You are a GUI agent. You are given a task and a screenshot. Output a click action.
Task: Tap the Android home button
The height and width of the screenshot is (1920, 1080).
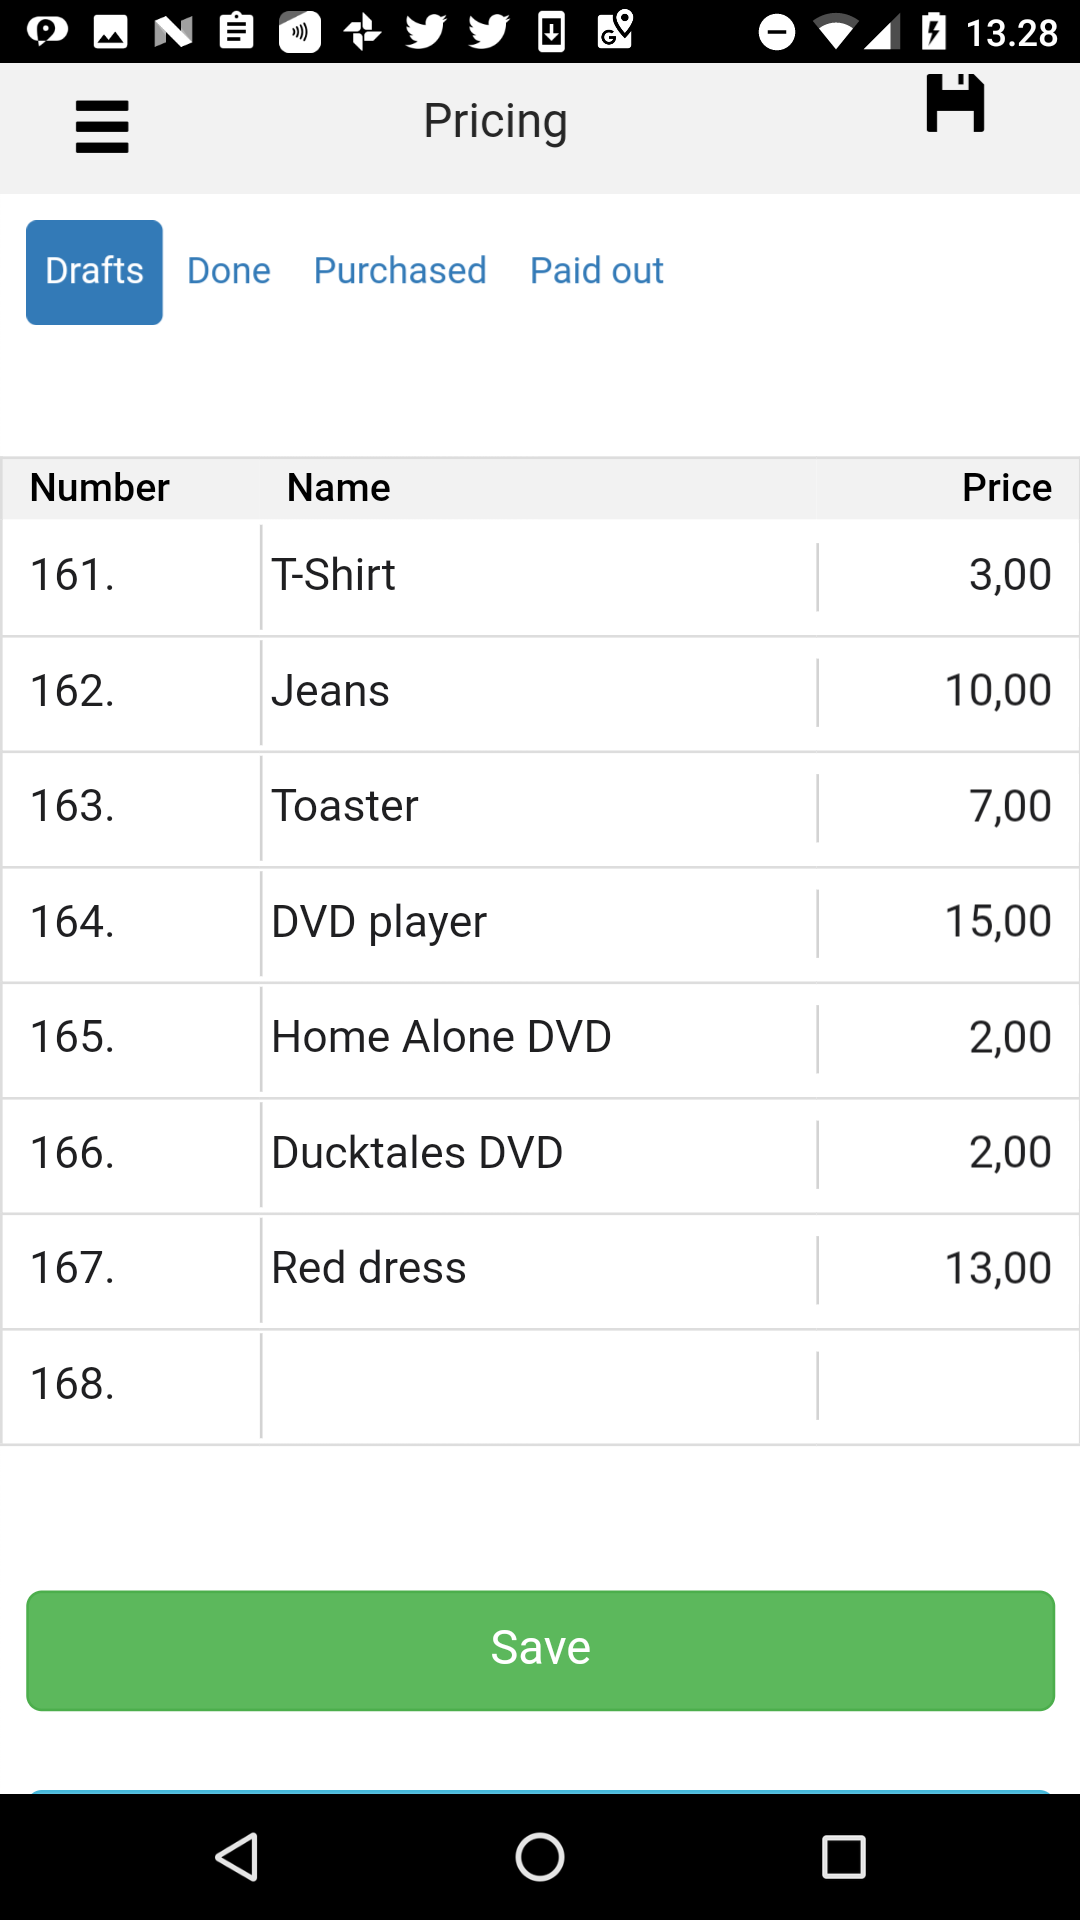click(540, 1857)
